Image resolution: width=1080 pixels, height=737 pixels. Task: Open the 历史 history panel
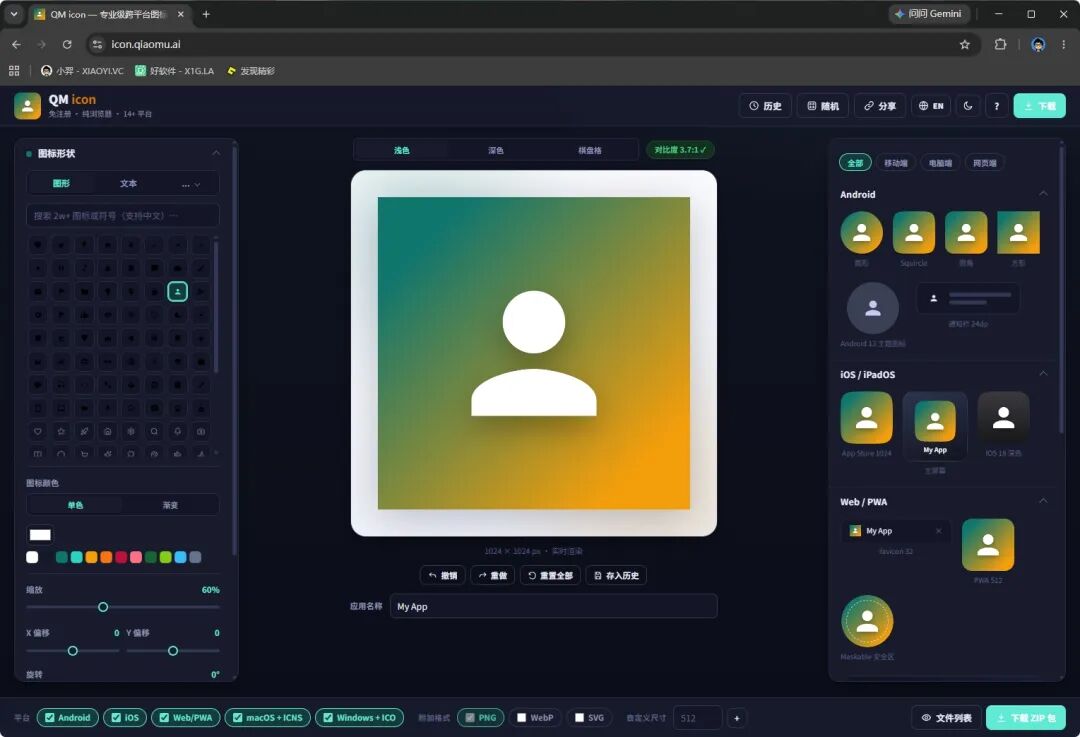[x=765, y=106]
